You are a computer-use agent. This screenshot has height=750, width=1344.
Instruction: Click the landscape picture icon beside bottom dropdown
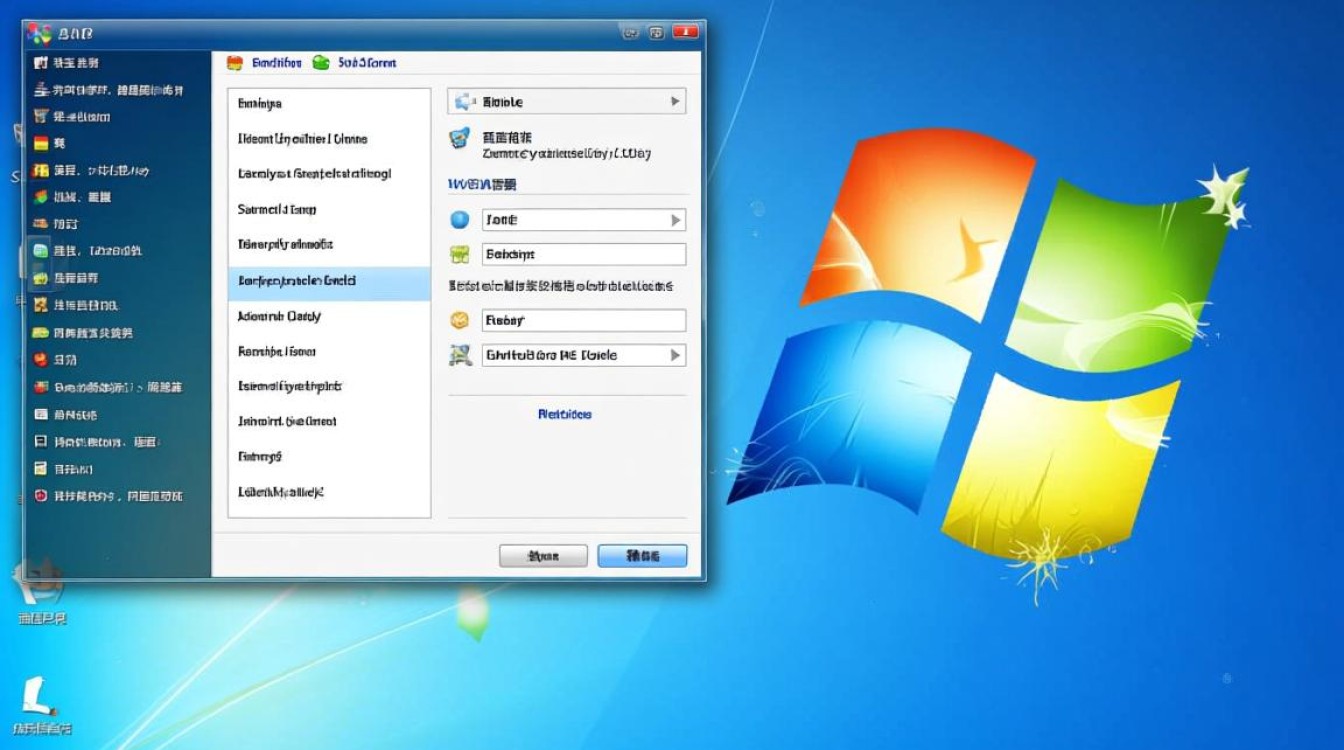[460, 355]
